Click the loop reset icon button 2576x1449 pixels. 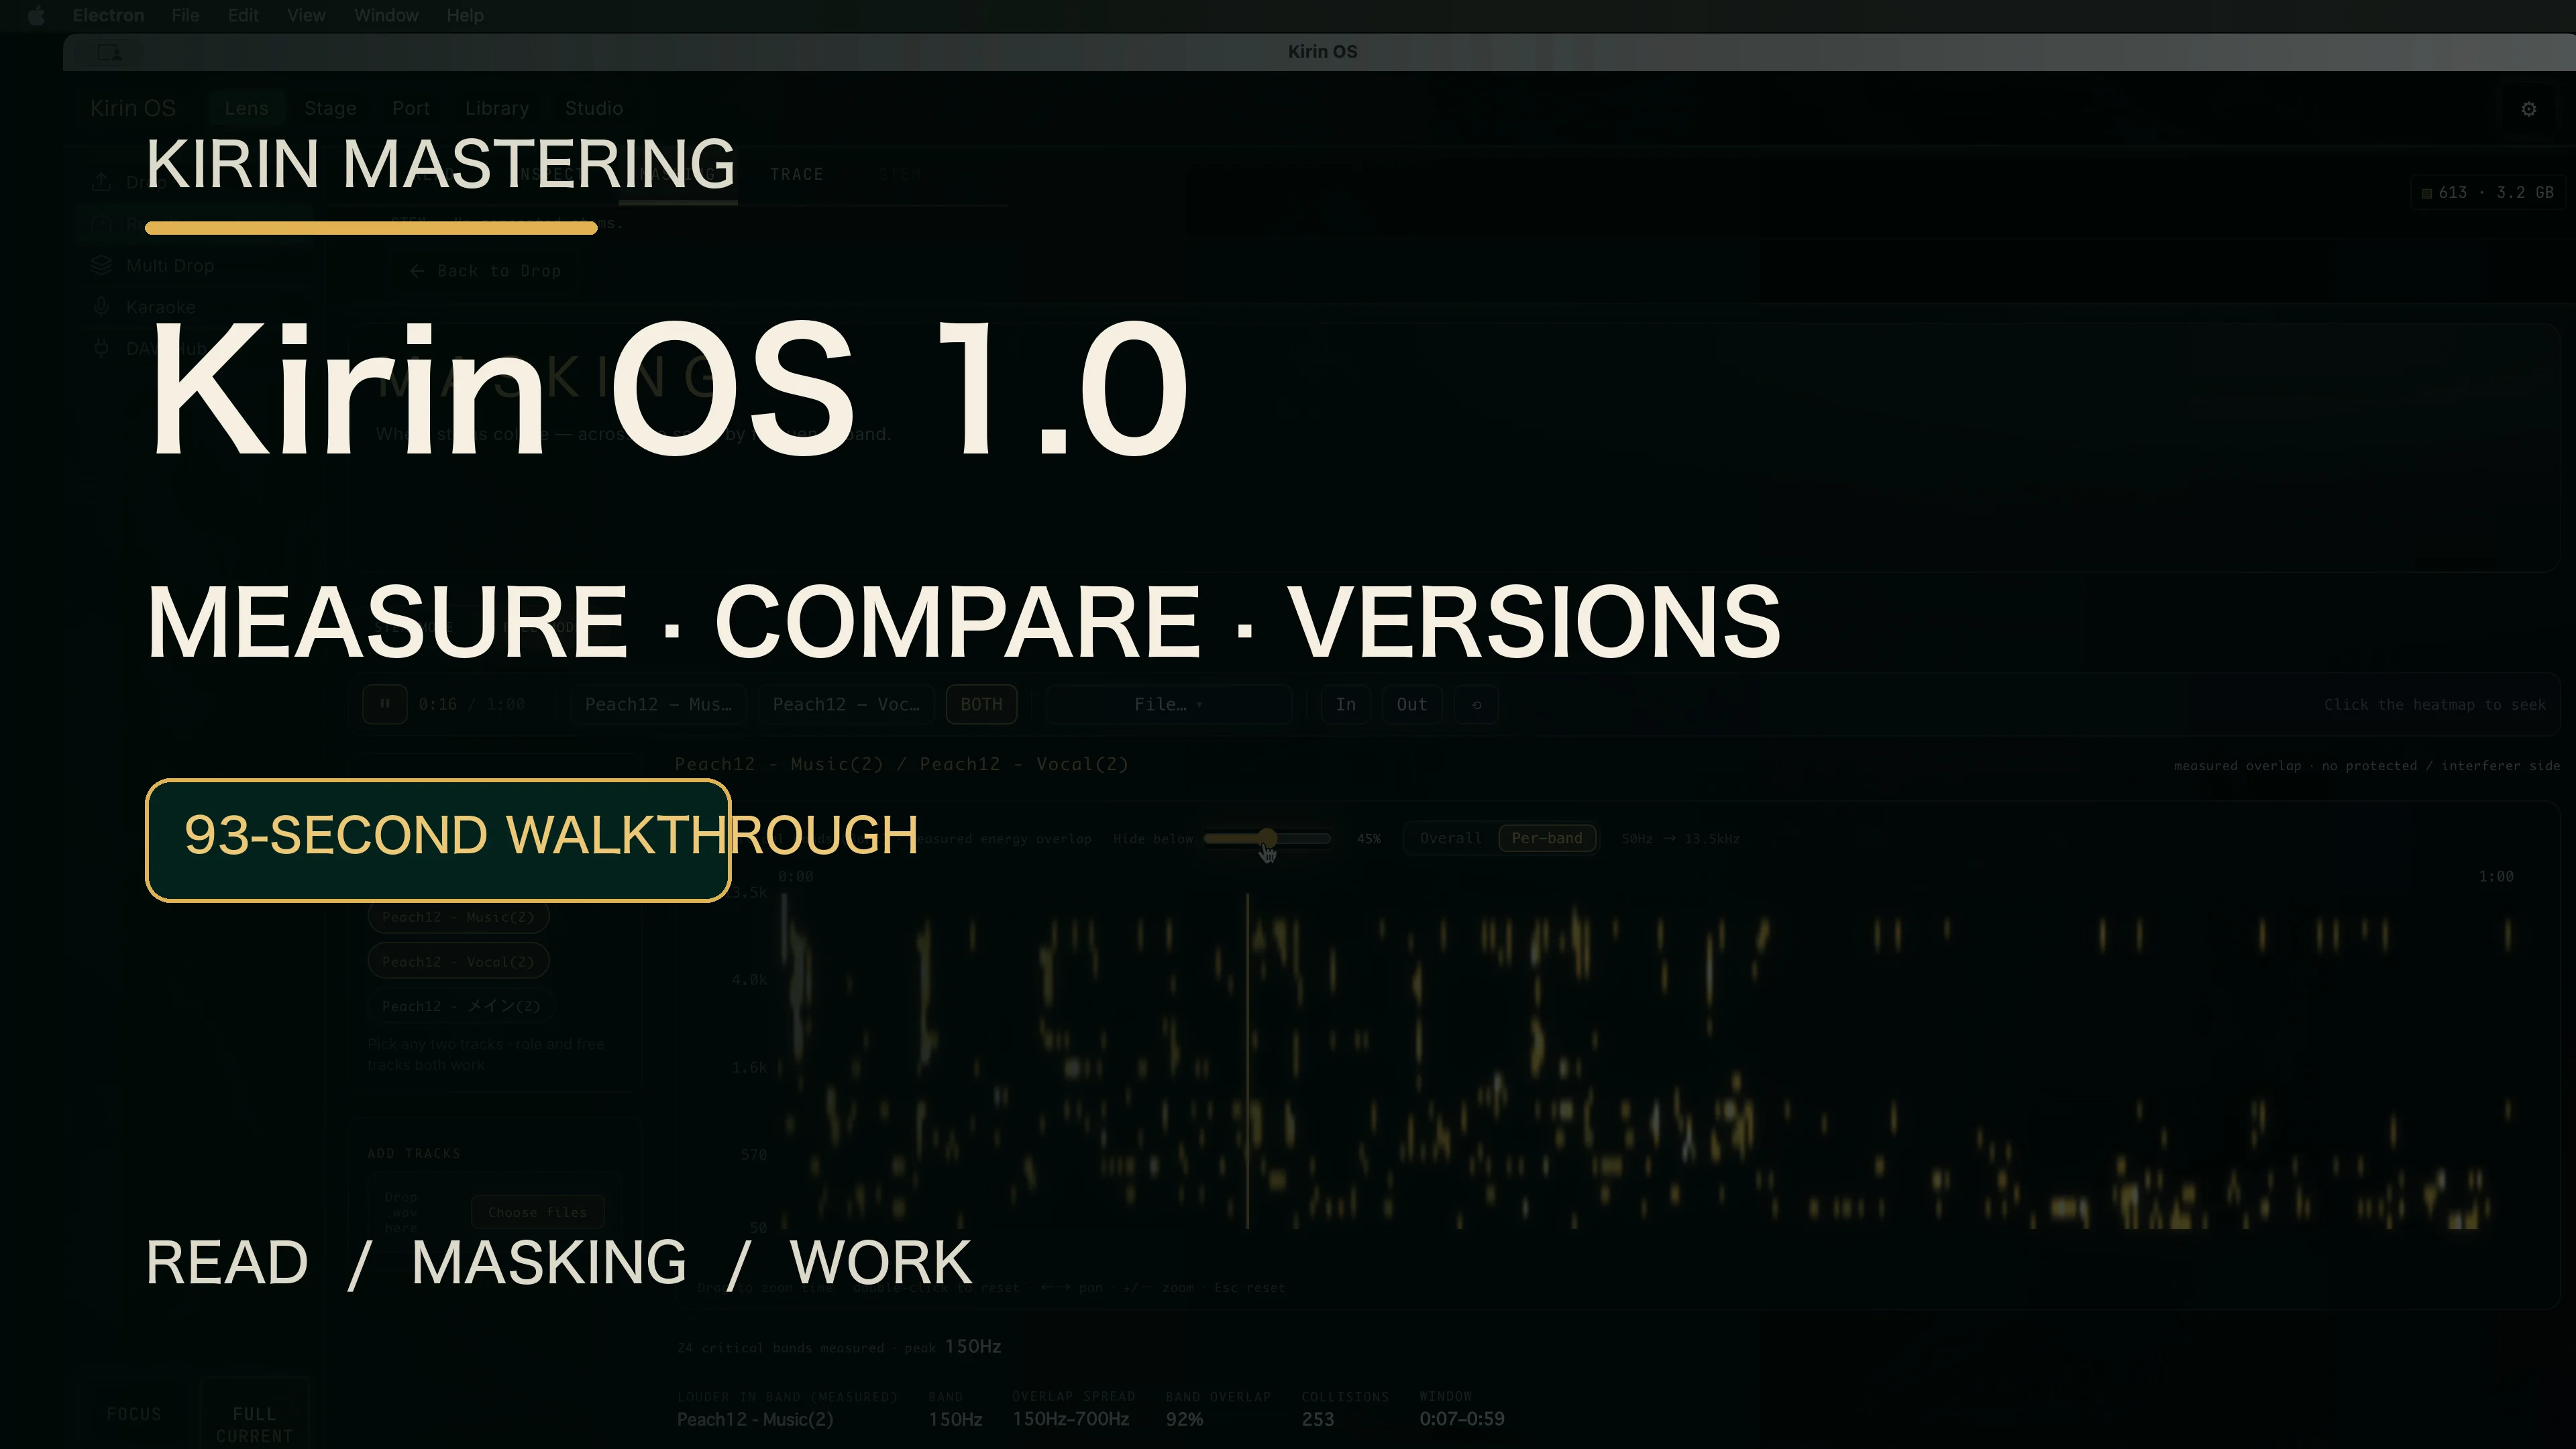coord(1477,704)
